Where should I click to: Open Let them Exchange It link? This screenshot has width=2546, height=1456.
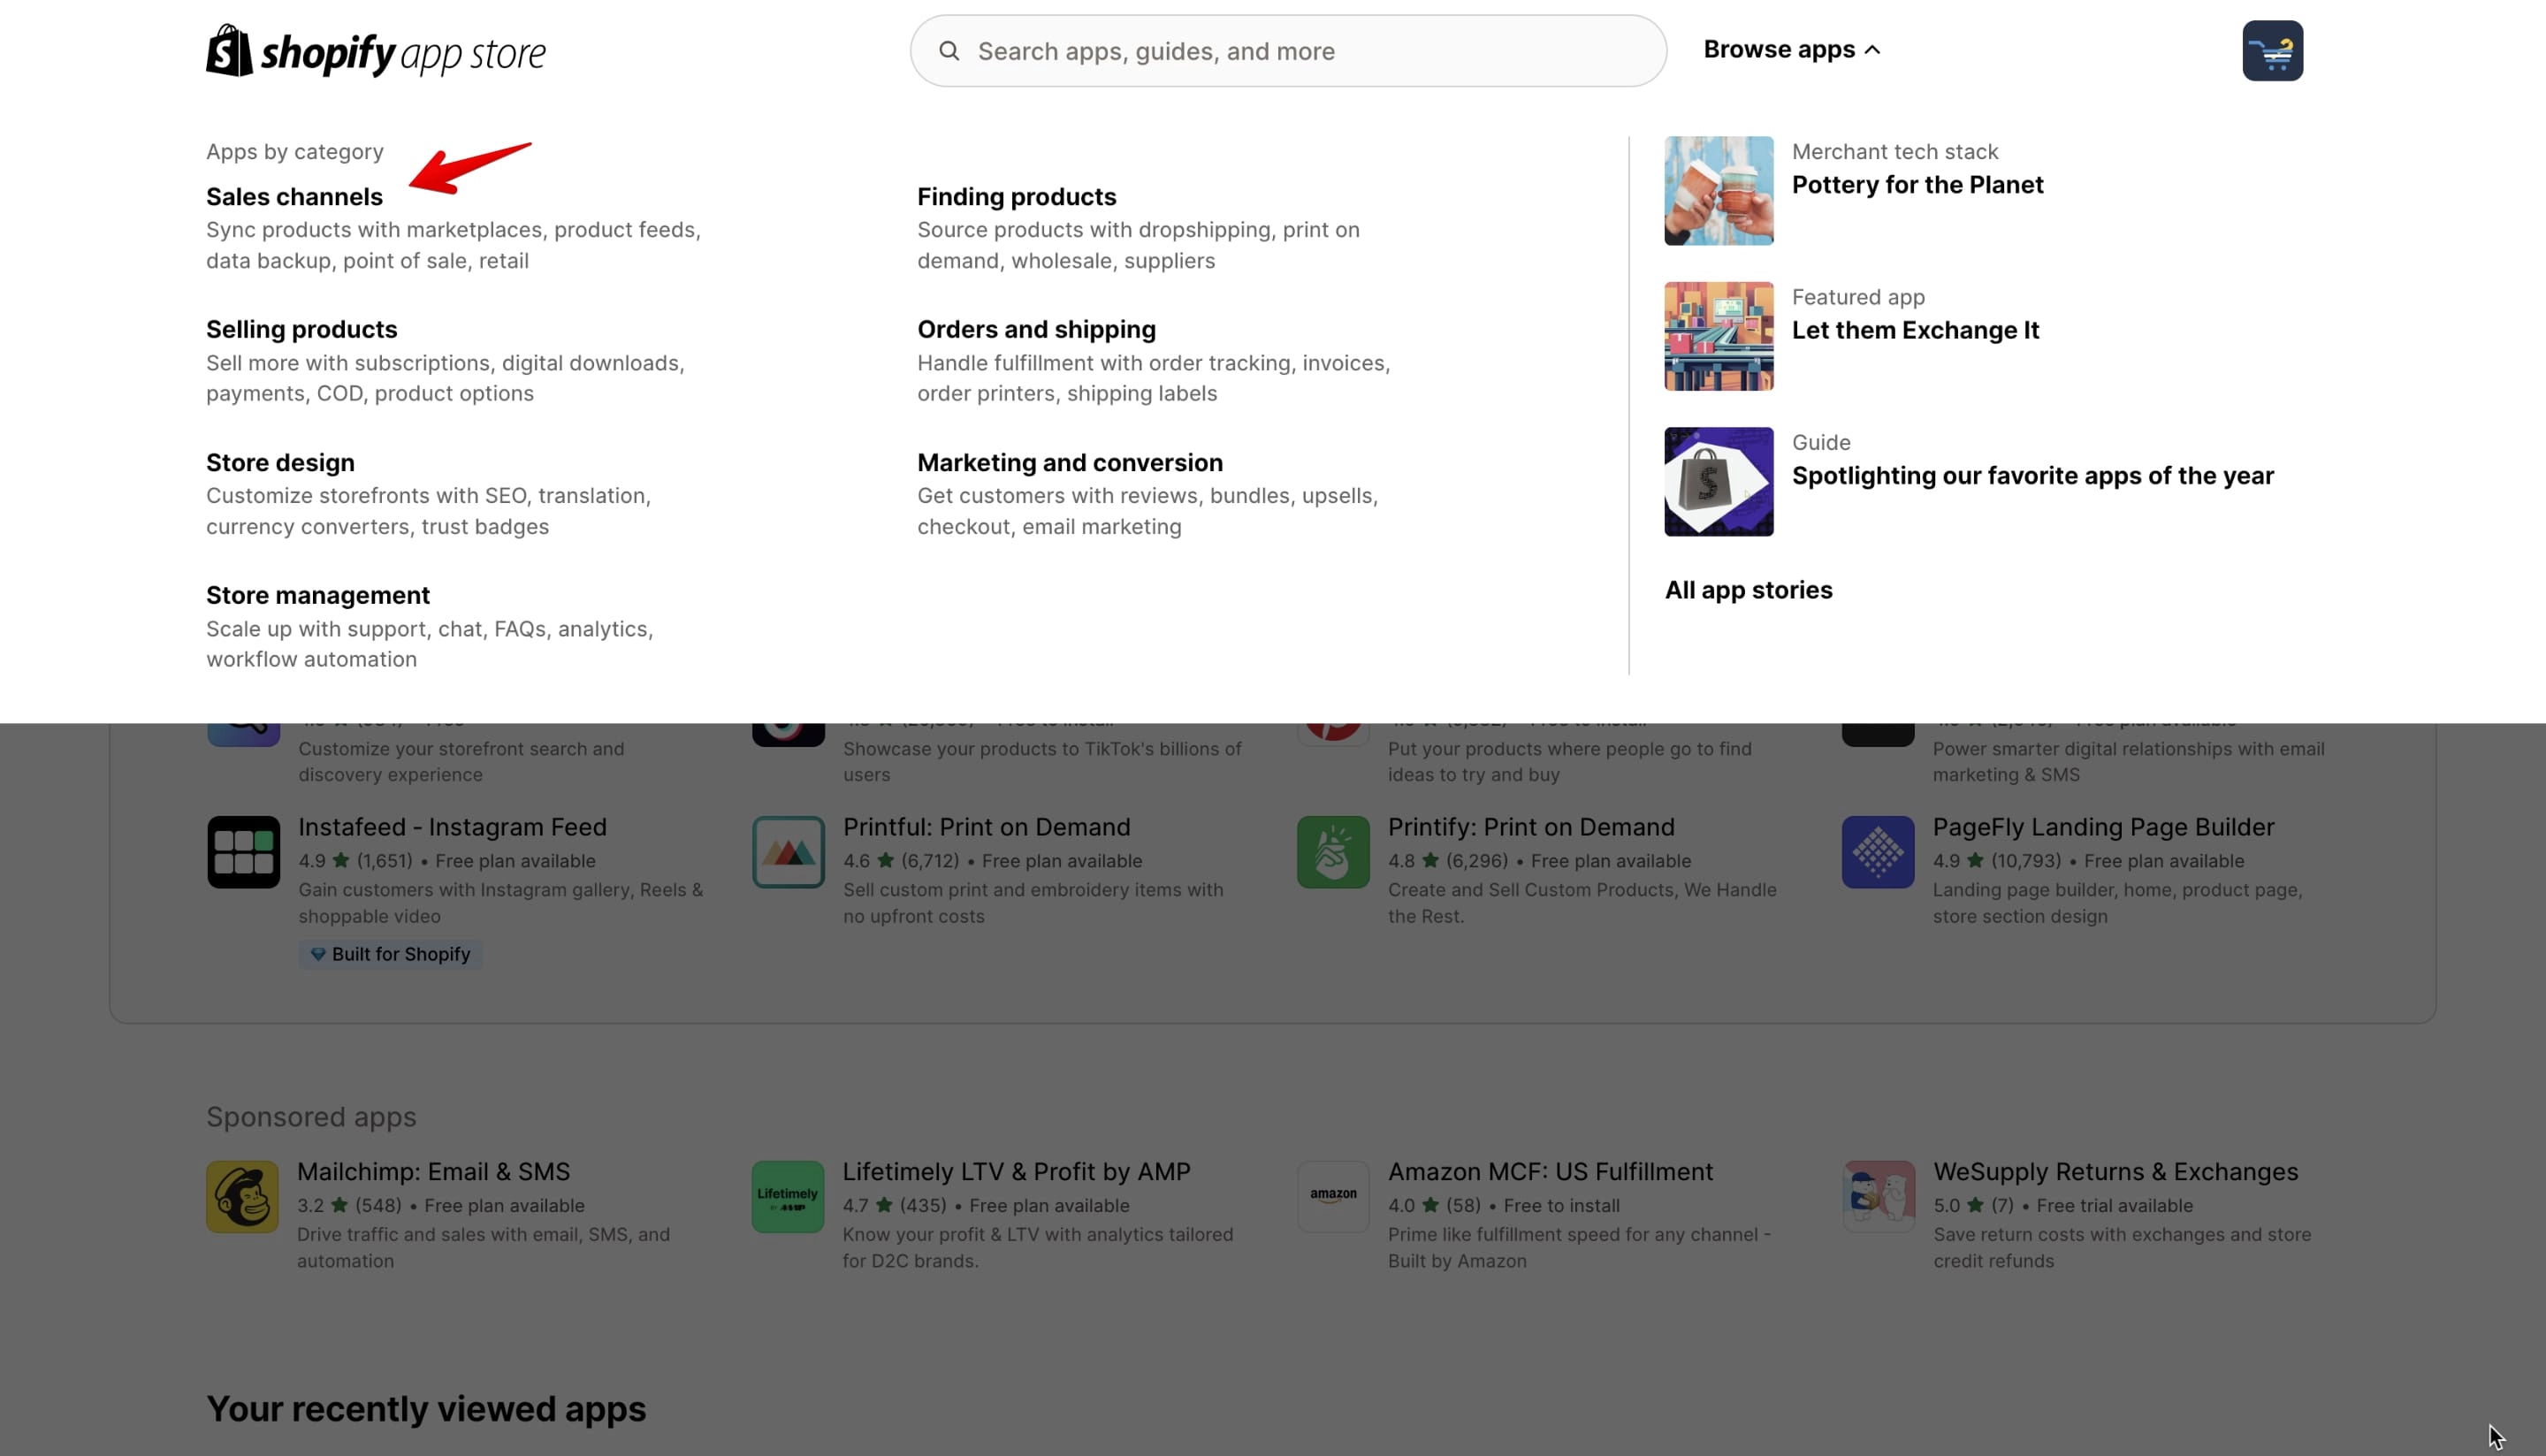pos(1915,330)
